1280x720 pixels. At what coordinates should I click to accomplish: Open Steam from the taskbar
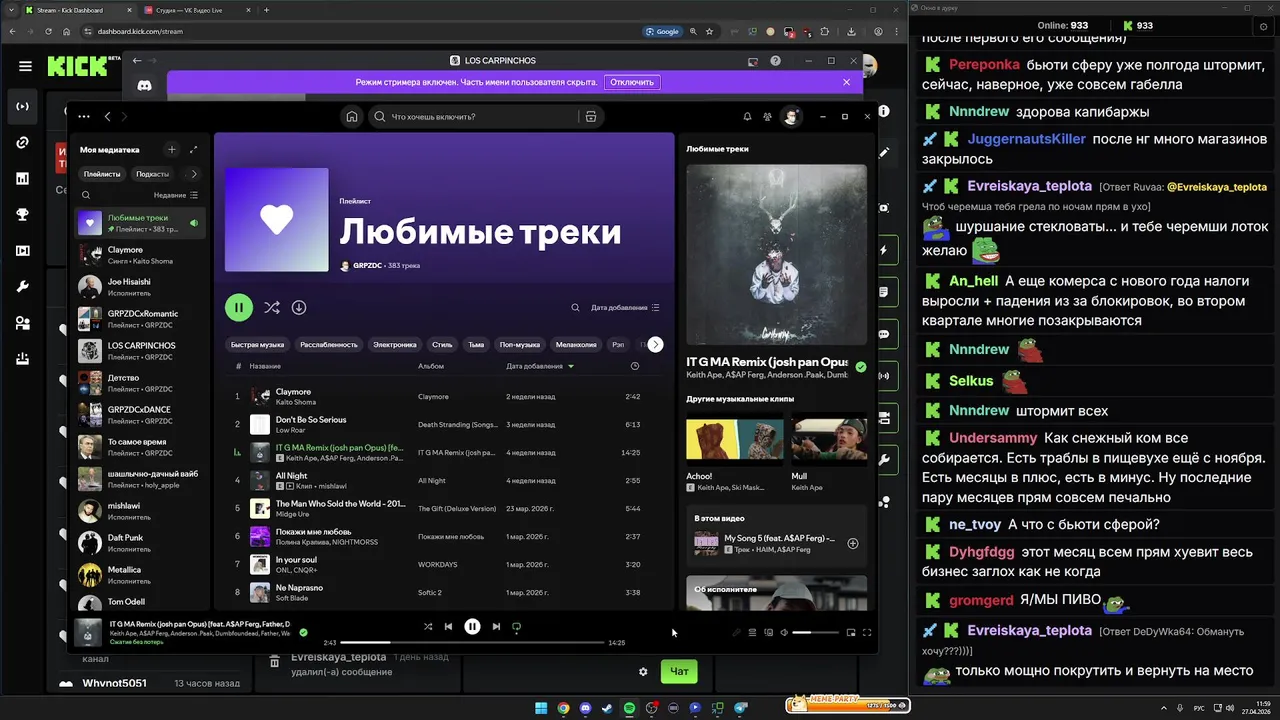[607, 708]
